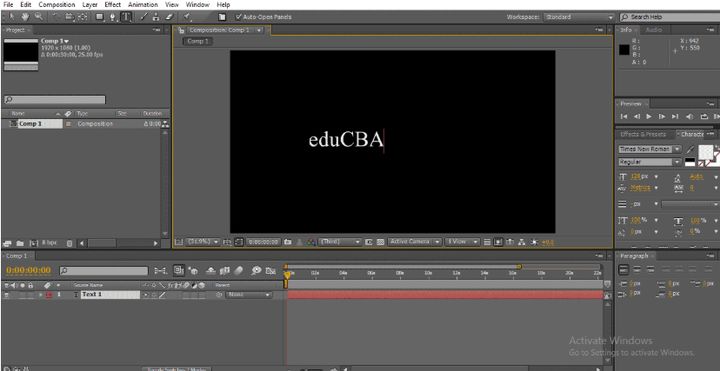Open the Active Camera dropdown

[x=415, y=242]
